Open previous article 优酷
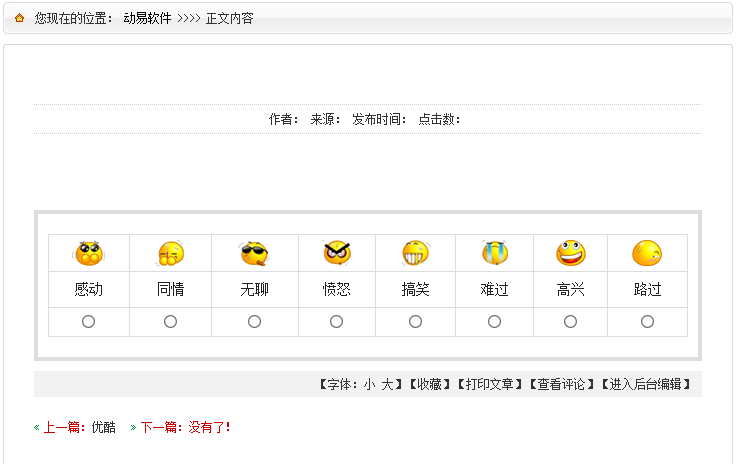 [104, 427]
